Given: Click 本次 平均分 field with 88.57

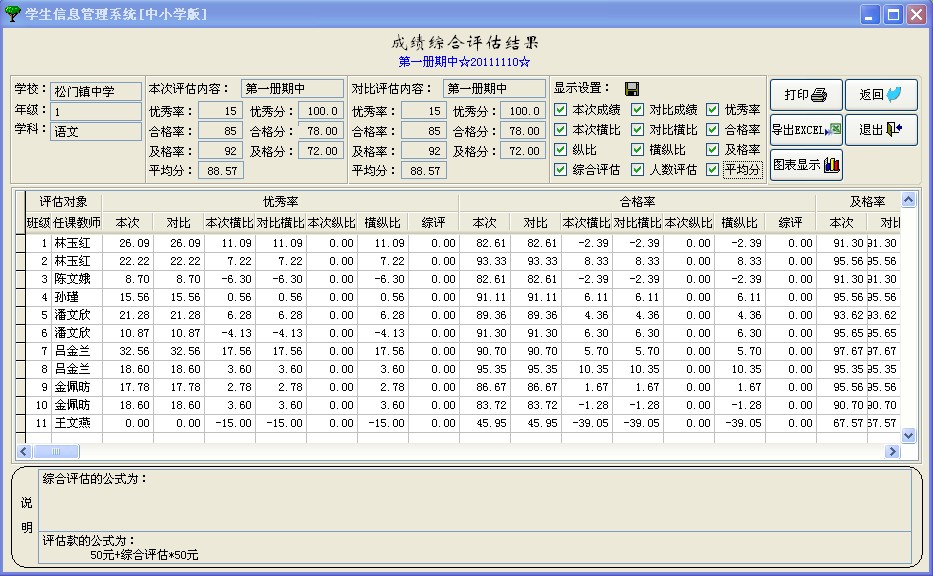Looking at the screenshot, I should [x=221, y=171].
